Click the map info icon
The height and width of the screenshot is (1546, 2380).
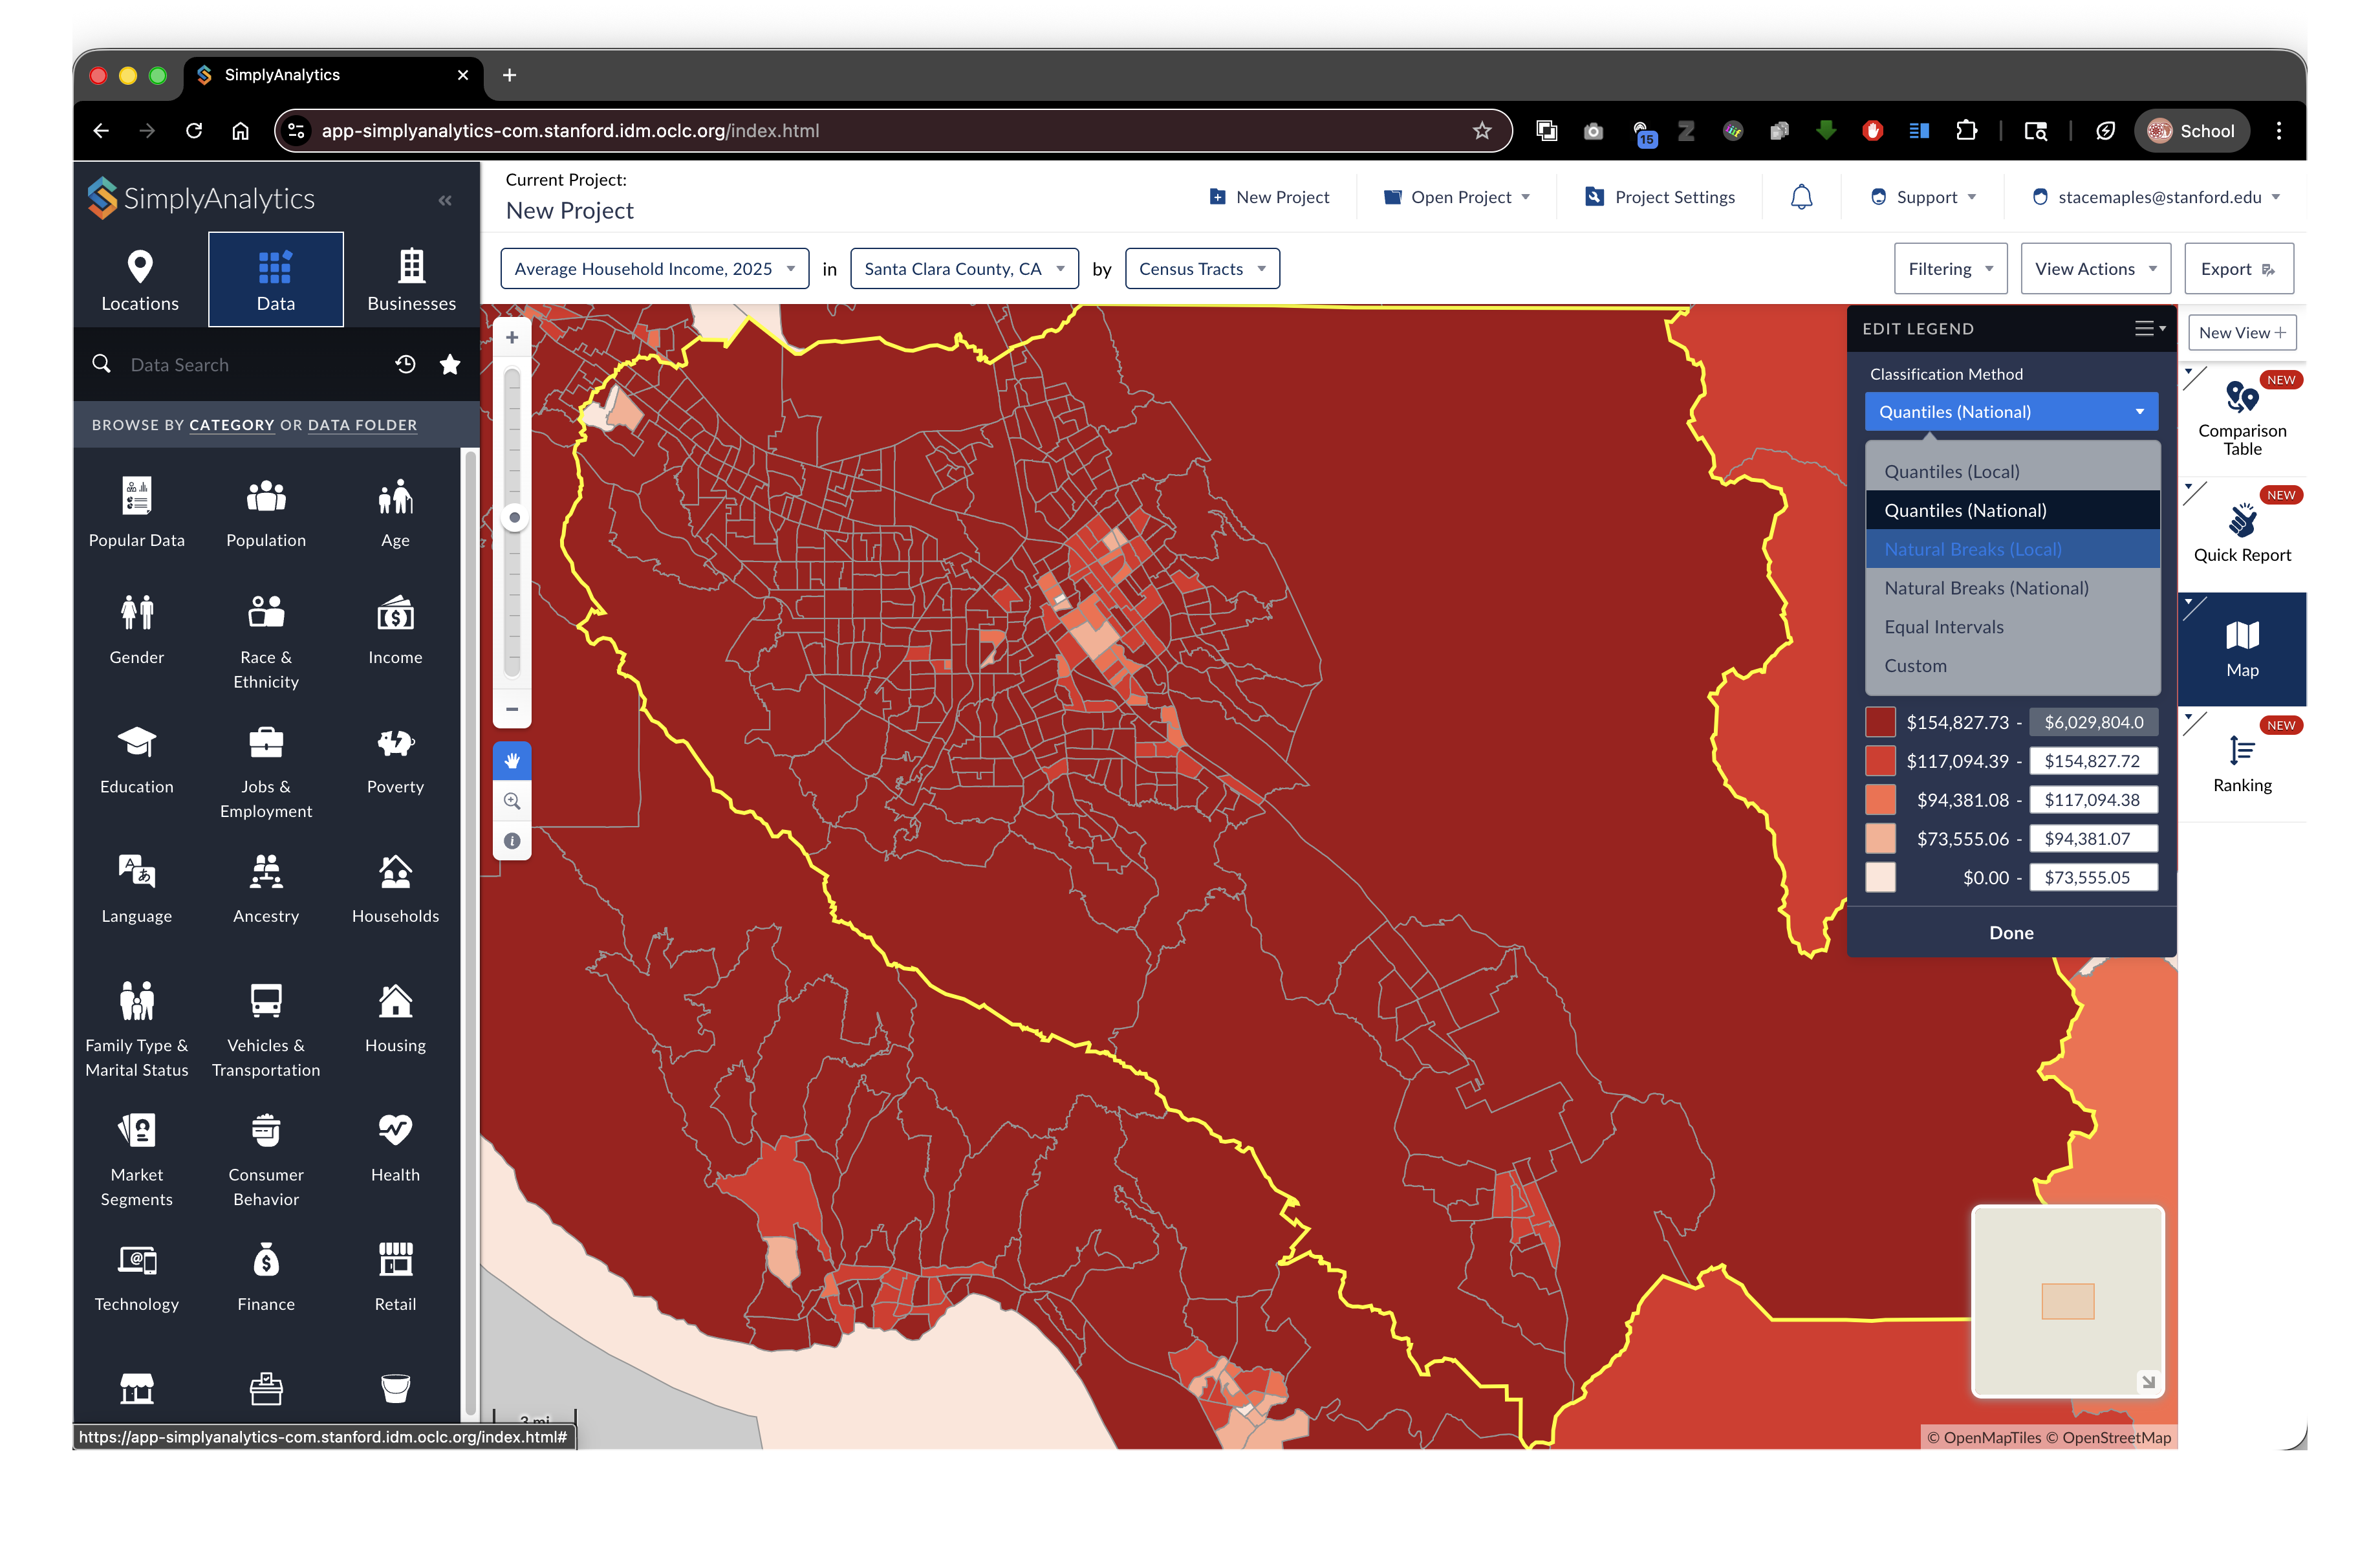point(512,841)
